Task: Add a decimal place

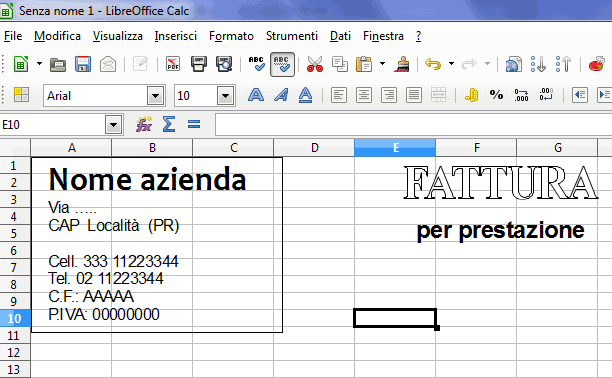Action: pyautogui.click(x=521, y=95)
